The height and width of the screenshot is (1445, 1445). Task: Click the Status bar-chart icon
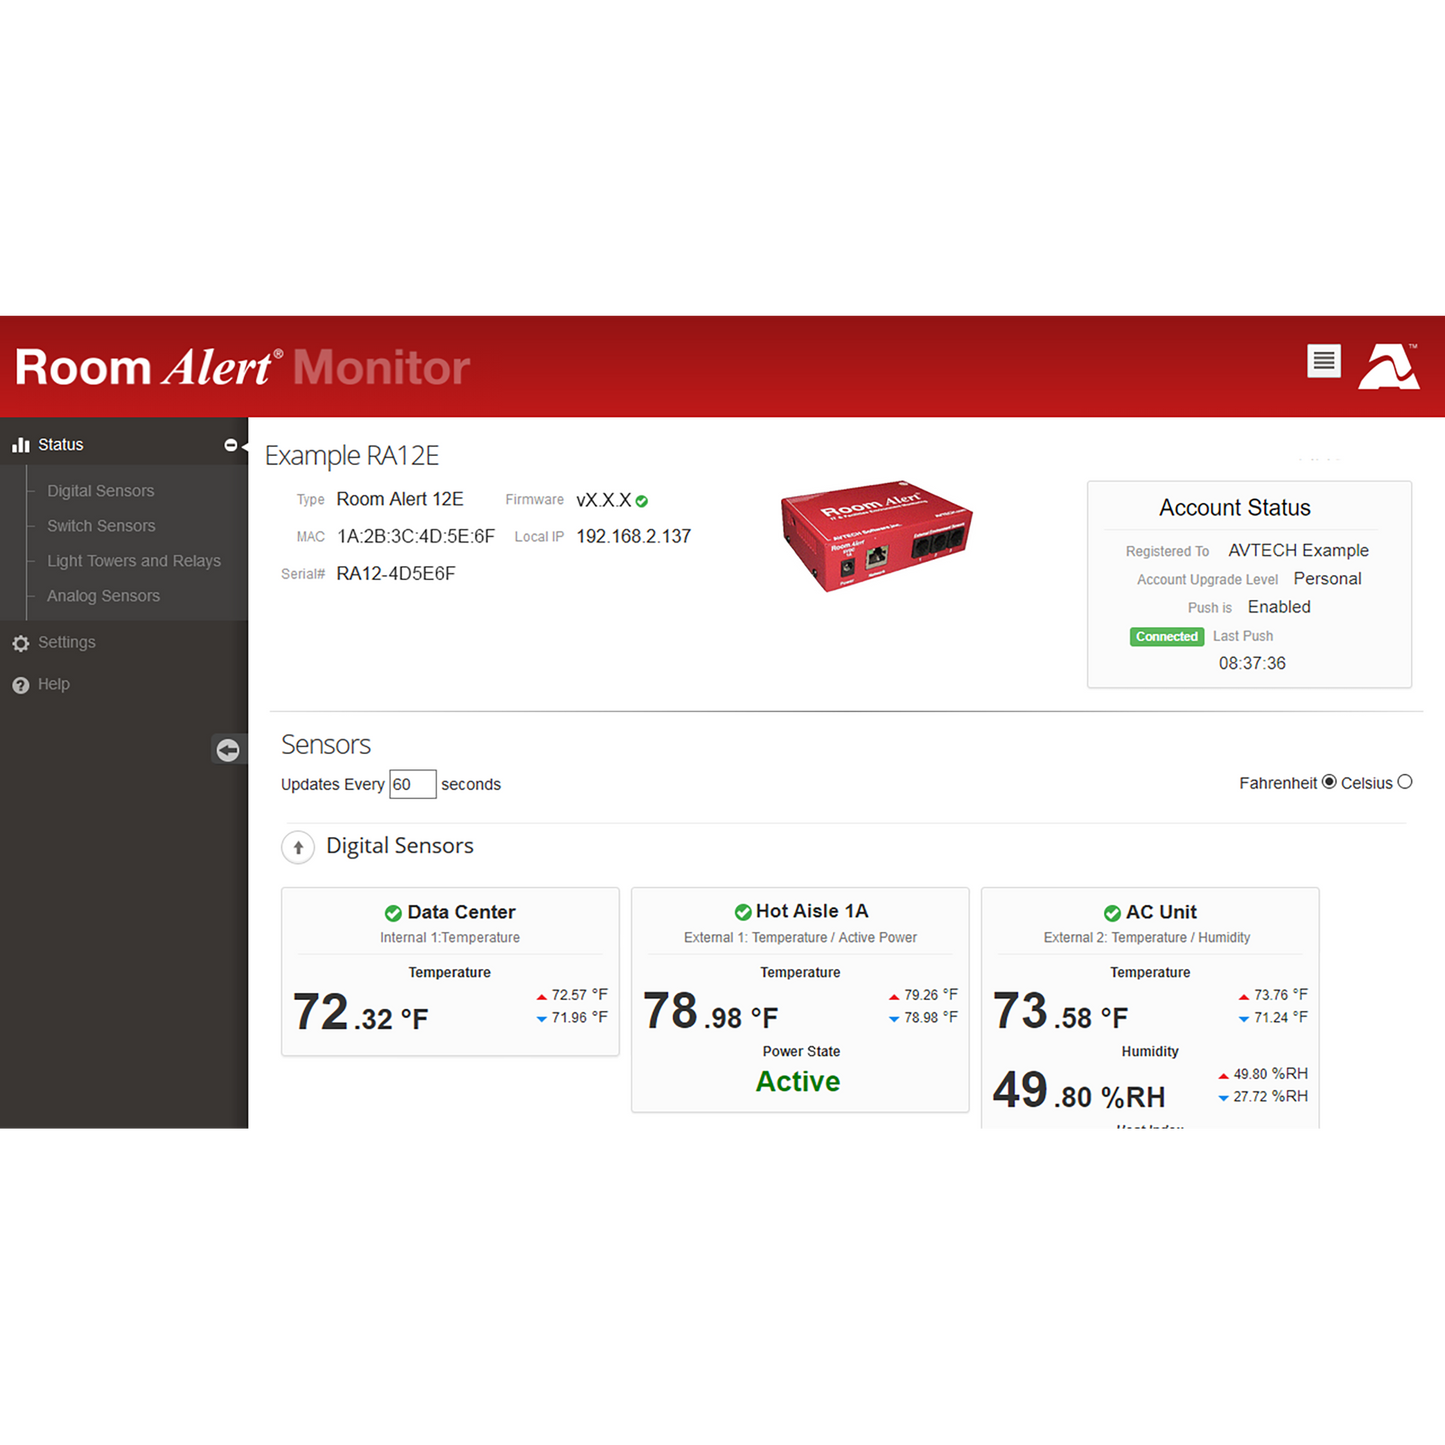pos(20,445)
